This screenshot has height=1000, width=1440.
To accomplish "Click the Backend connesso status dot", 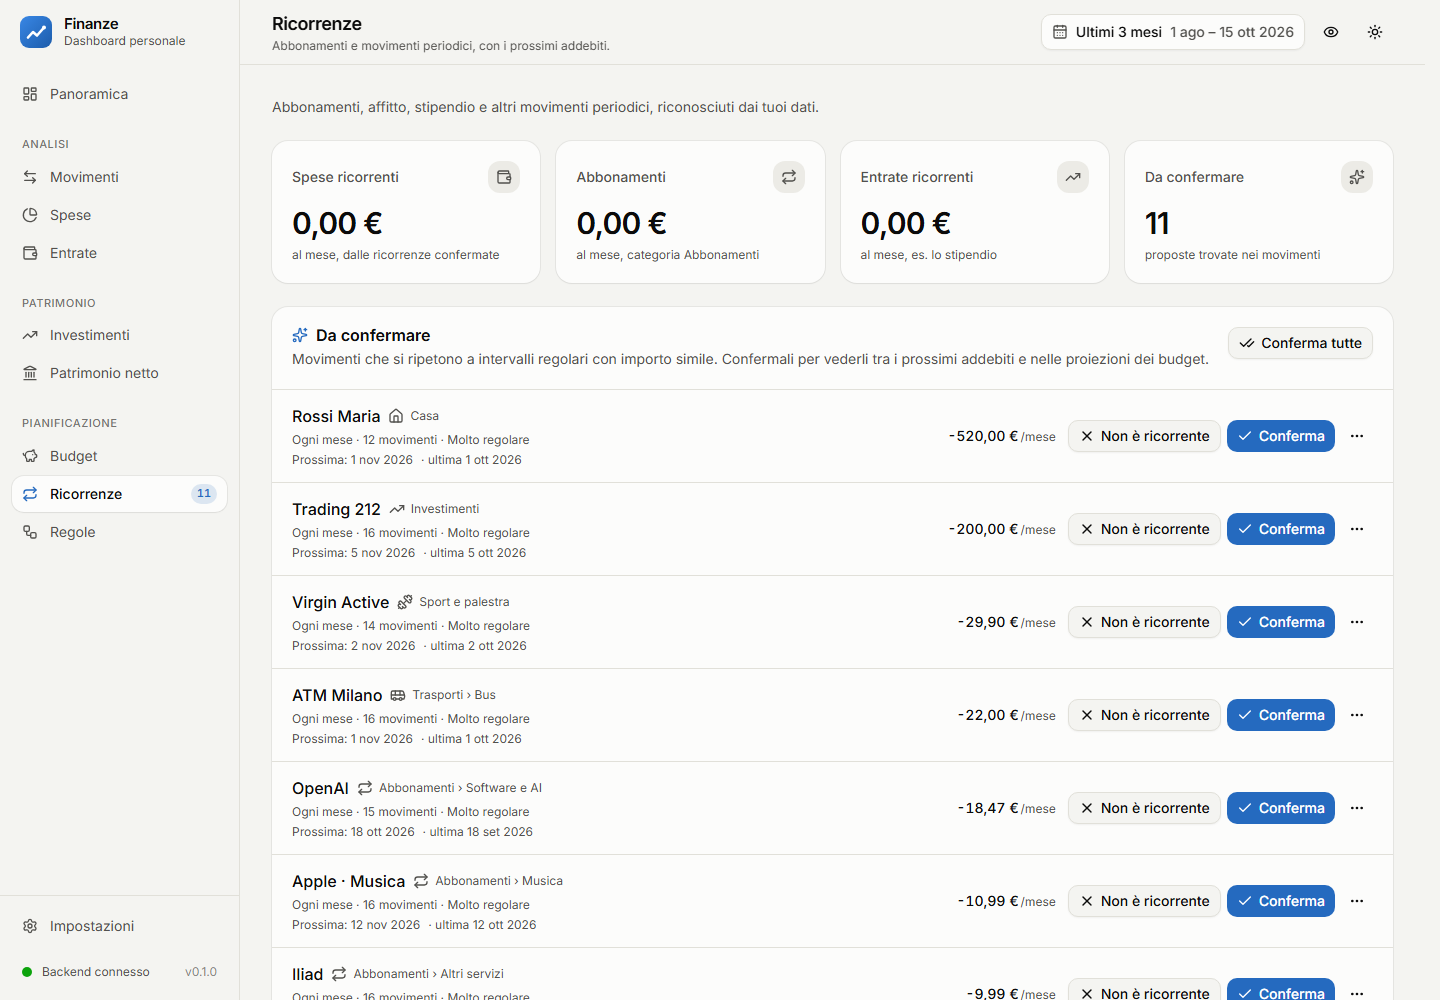I will coord(27,972).
